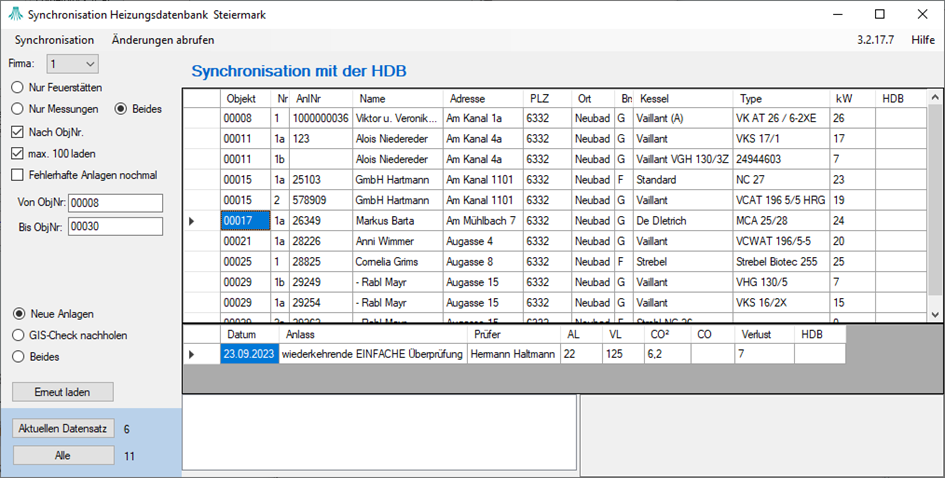Click the 'Bis ObjNr' input field
Viewport: 945px width, 478px height.
point(114,227)
